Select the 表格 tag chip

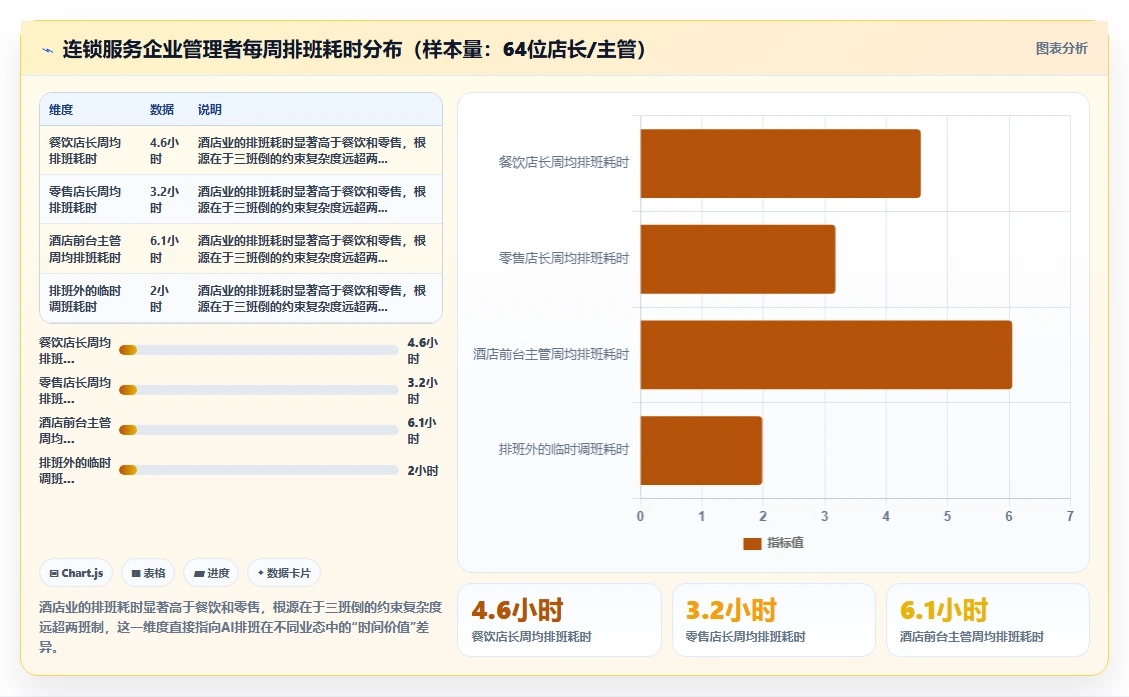tap(148, 573)
